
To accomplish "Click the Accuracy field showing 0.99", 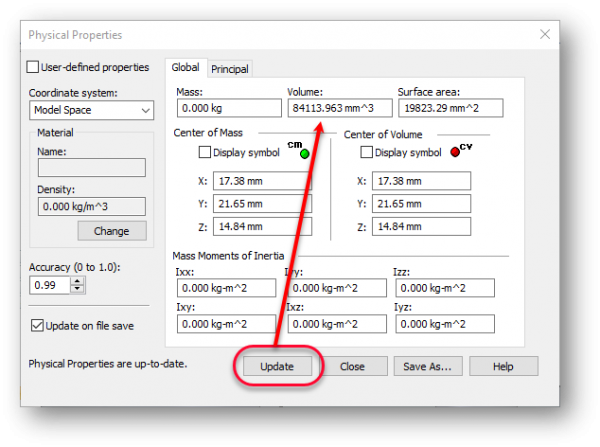I will tap(50, 285).
